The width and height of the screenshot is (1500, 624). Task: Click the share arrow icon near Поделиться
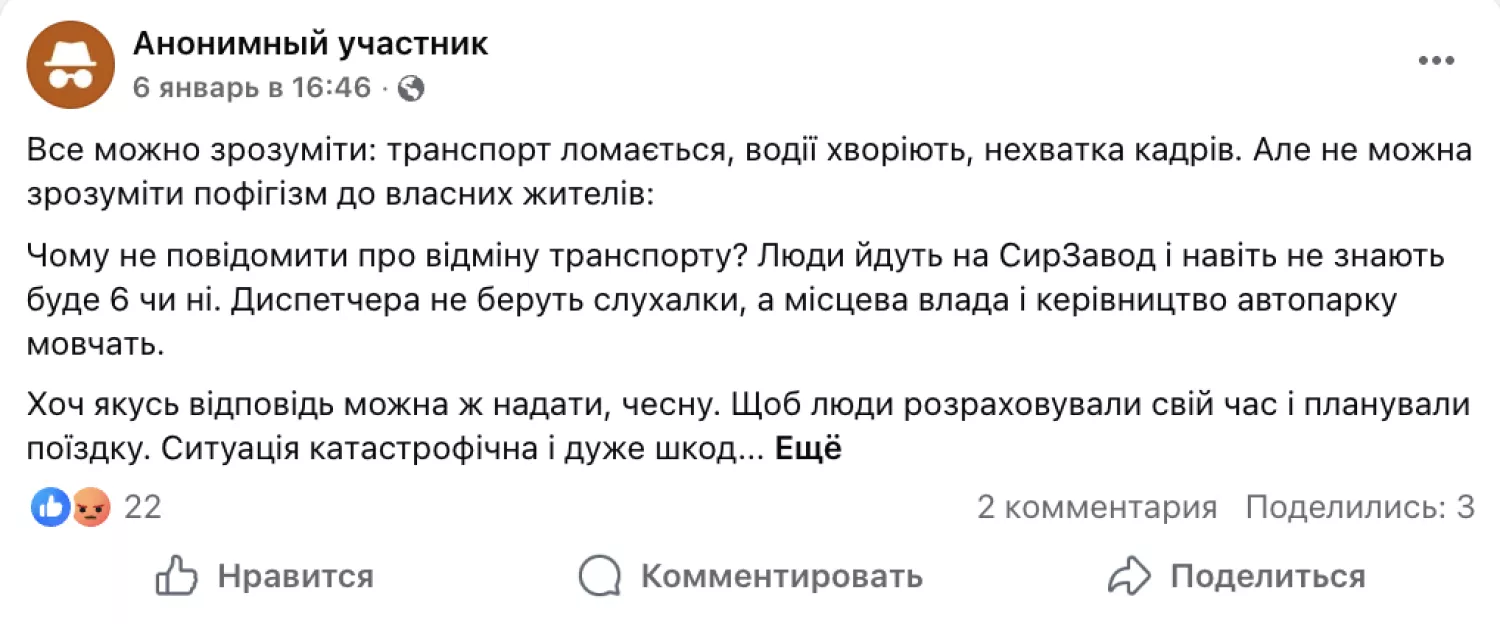pyautogui.click(x=1129, y=576)
